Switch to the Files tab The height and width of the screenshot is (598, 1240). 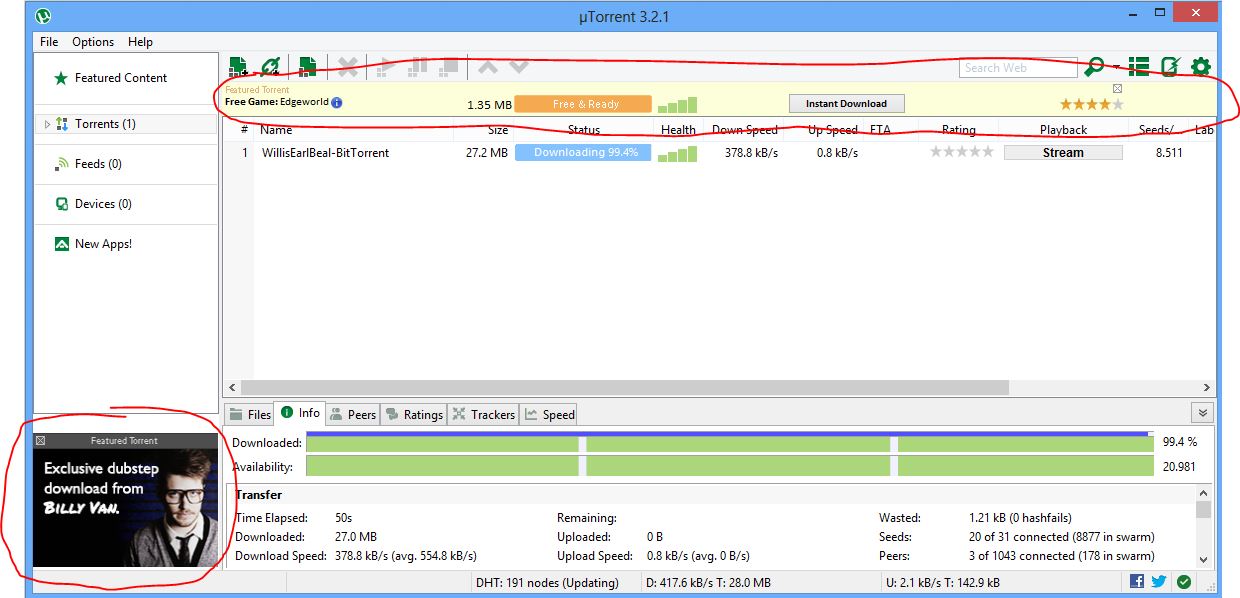(250, 414)
